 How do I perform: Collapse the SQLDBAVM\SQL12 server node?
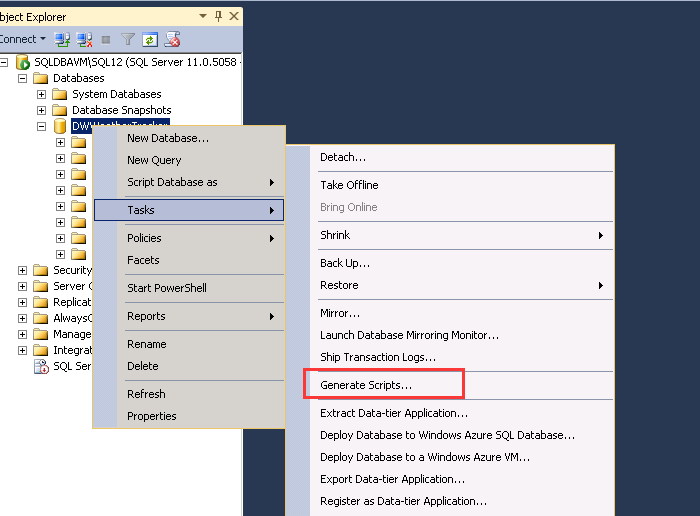(4, 62)
